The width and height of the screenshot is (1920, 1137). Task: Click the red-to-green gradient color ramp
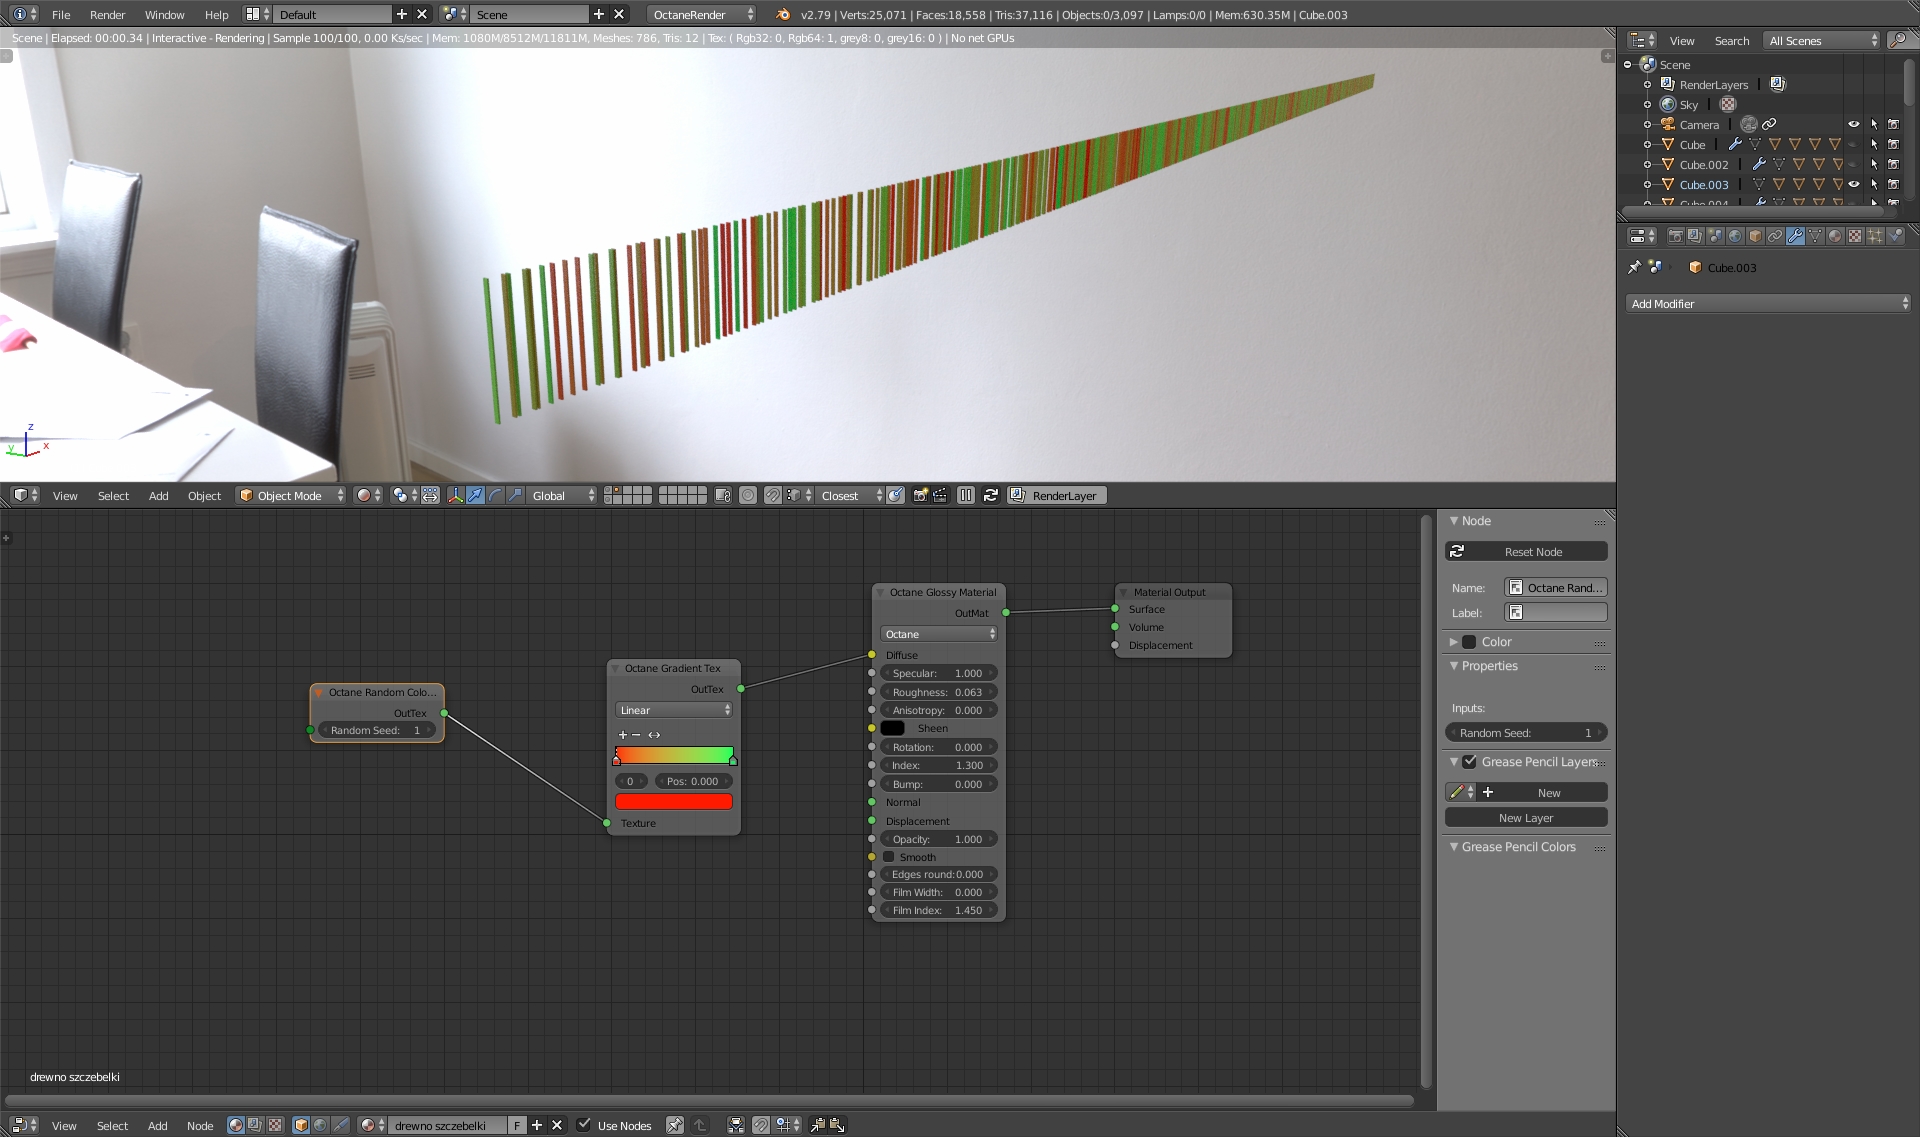click(x=674, y=755)
